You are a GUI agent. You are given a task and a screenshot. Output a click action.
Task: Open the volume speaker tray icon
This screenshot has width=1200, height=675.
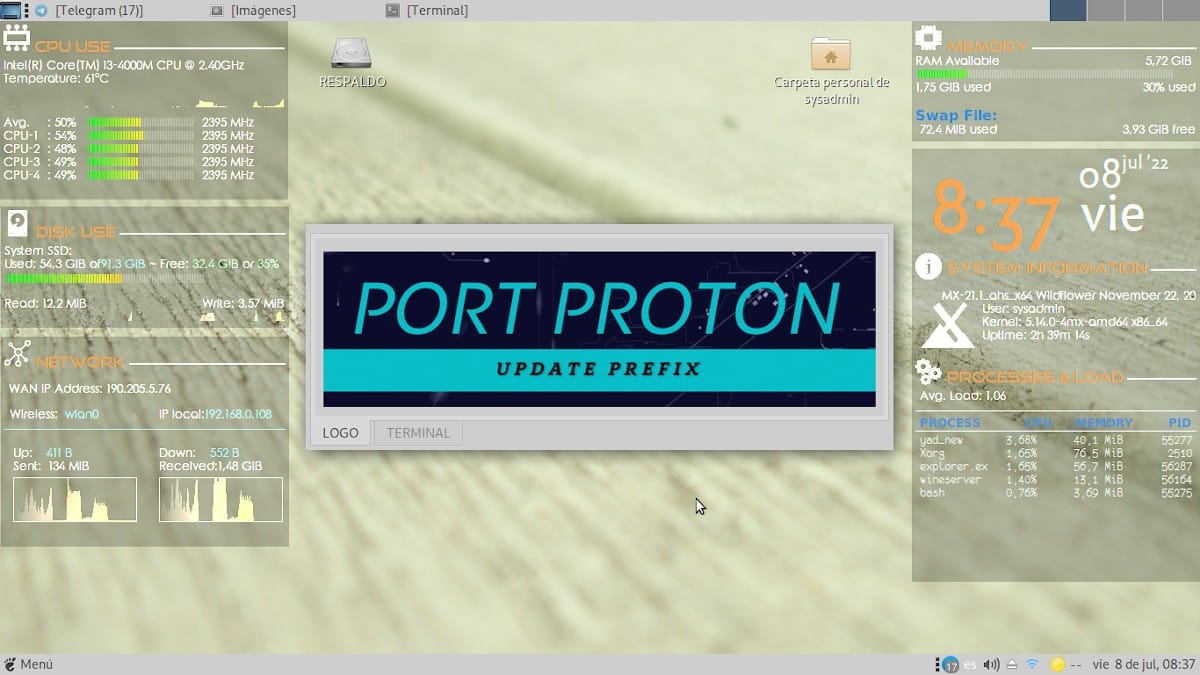992,664
